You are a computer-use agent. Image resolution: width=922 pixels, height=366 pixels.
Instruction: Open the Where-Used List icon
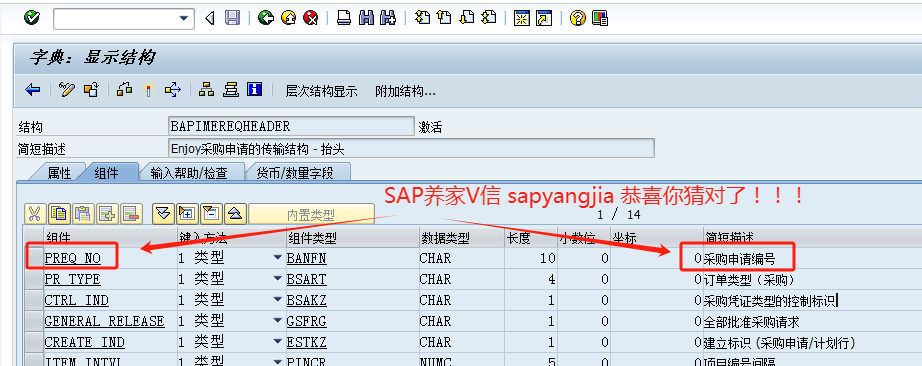(x=173, y=90)
